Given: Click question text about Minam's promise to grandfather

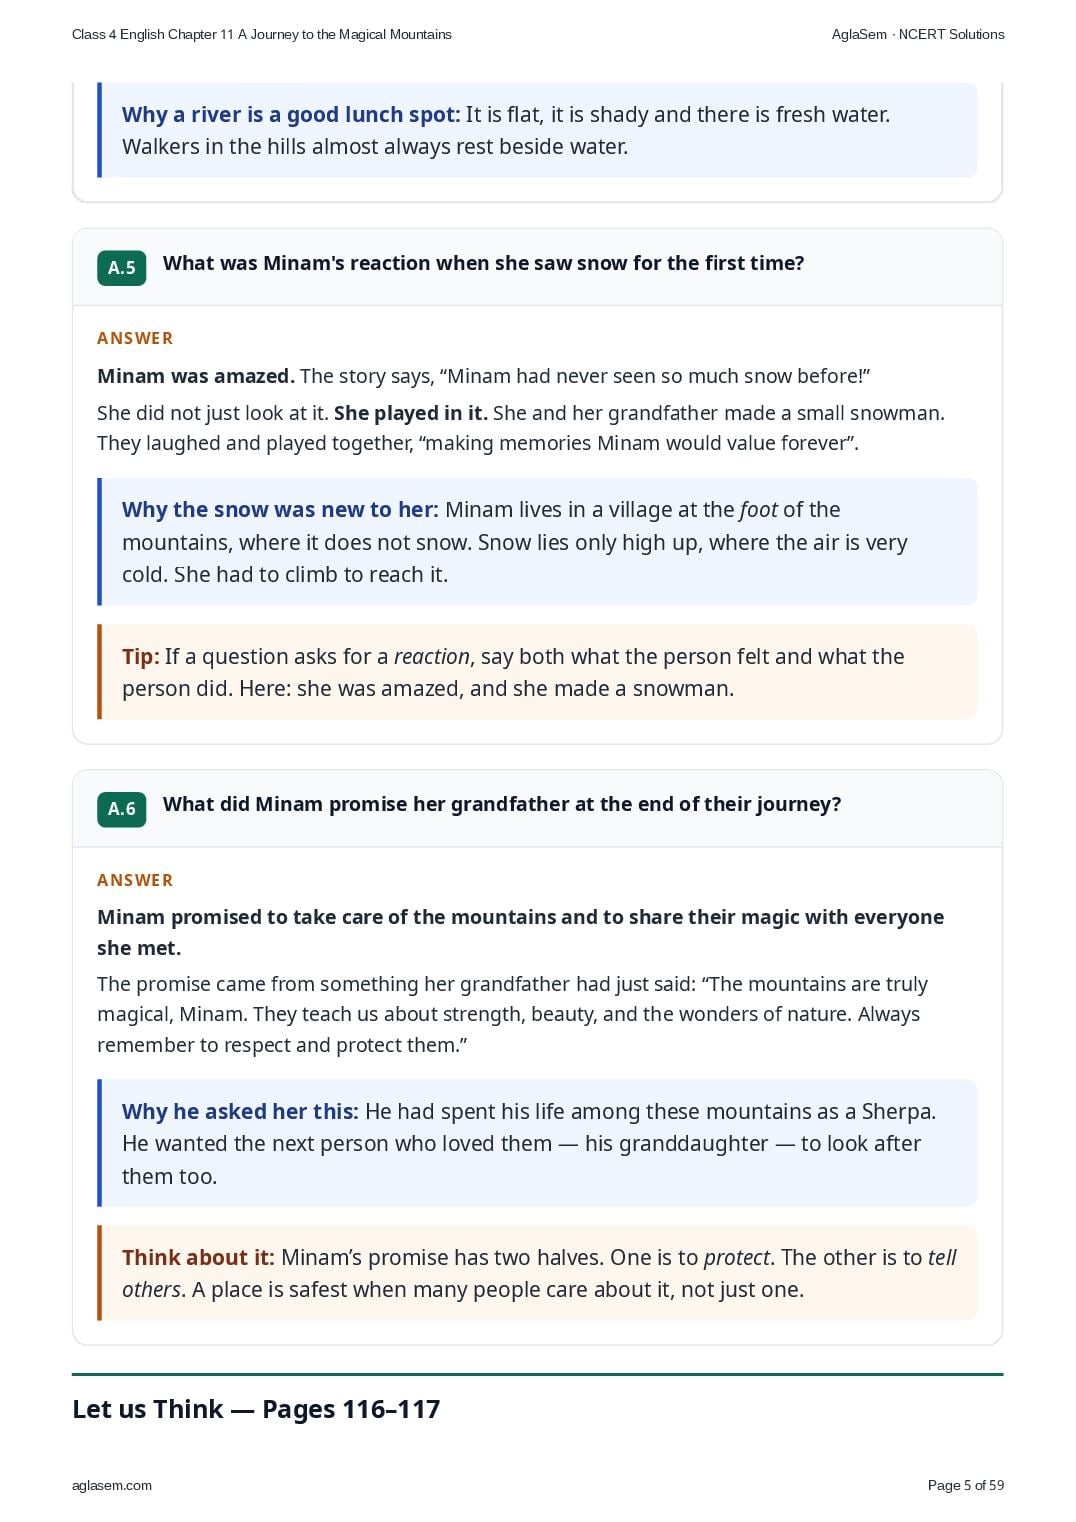Looking at the screenshot, I should pyautogui.click(x=502, y=804).
